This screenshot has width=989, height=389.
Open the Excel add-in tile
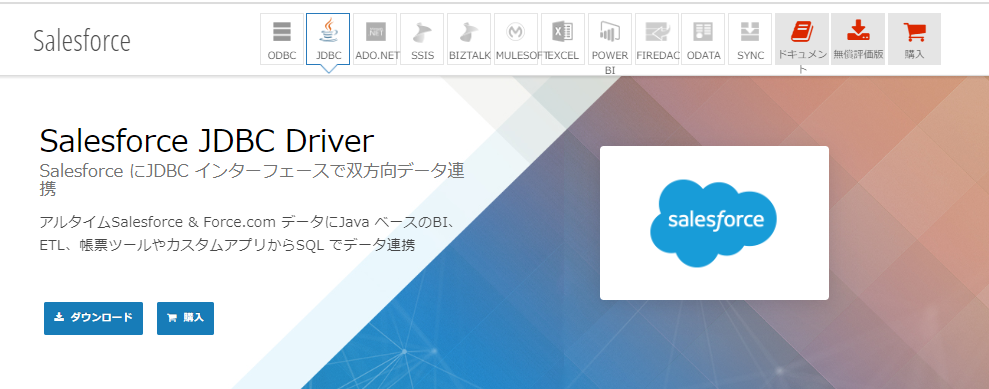click(563, 38)
